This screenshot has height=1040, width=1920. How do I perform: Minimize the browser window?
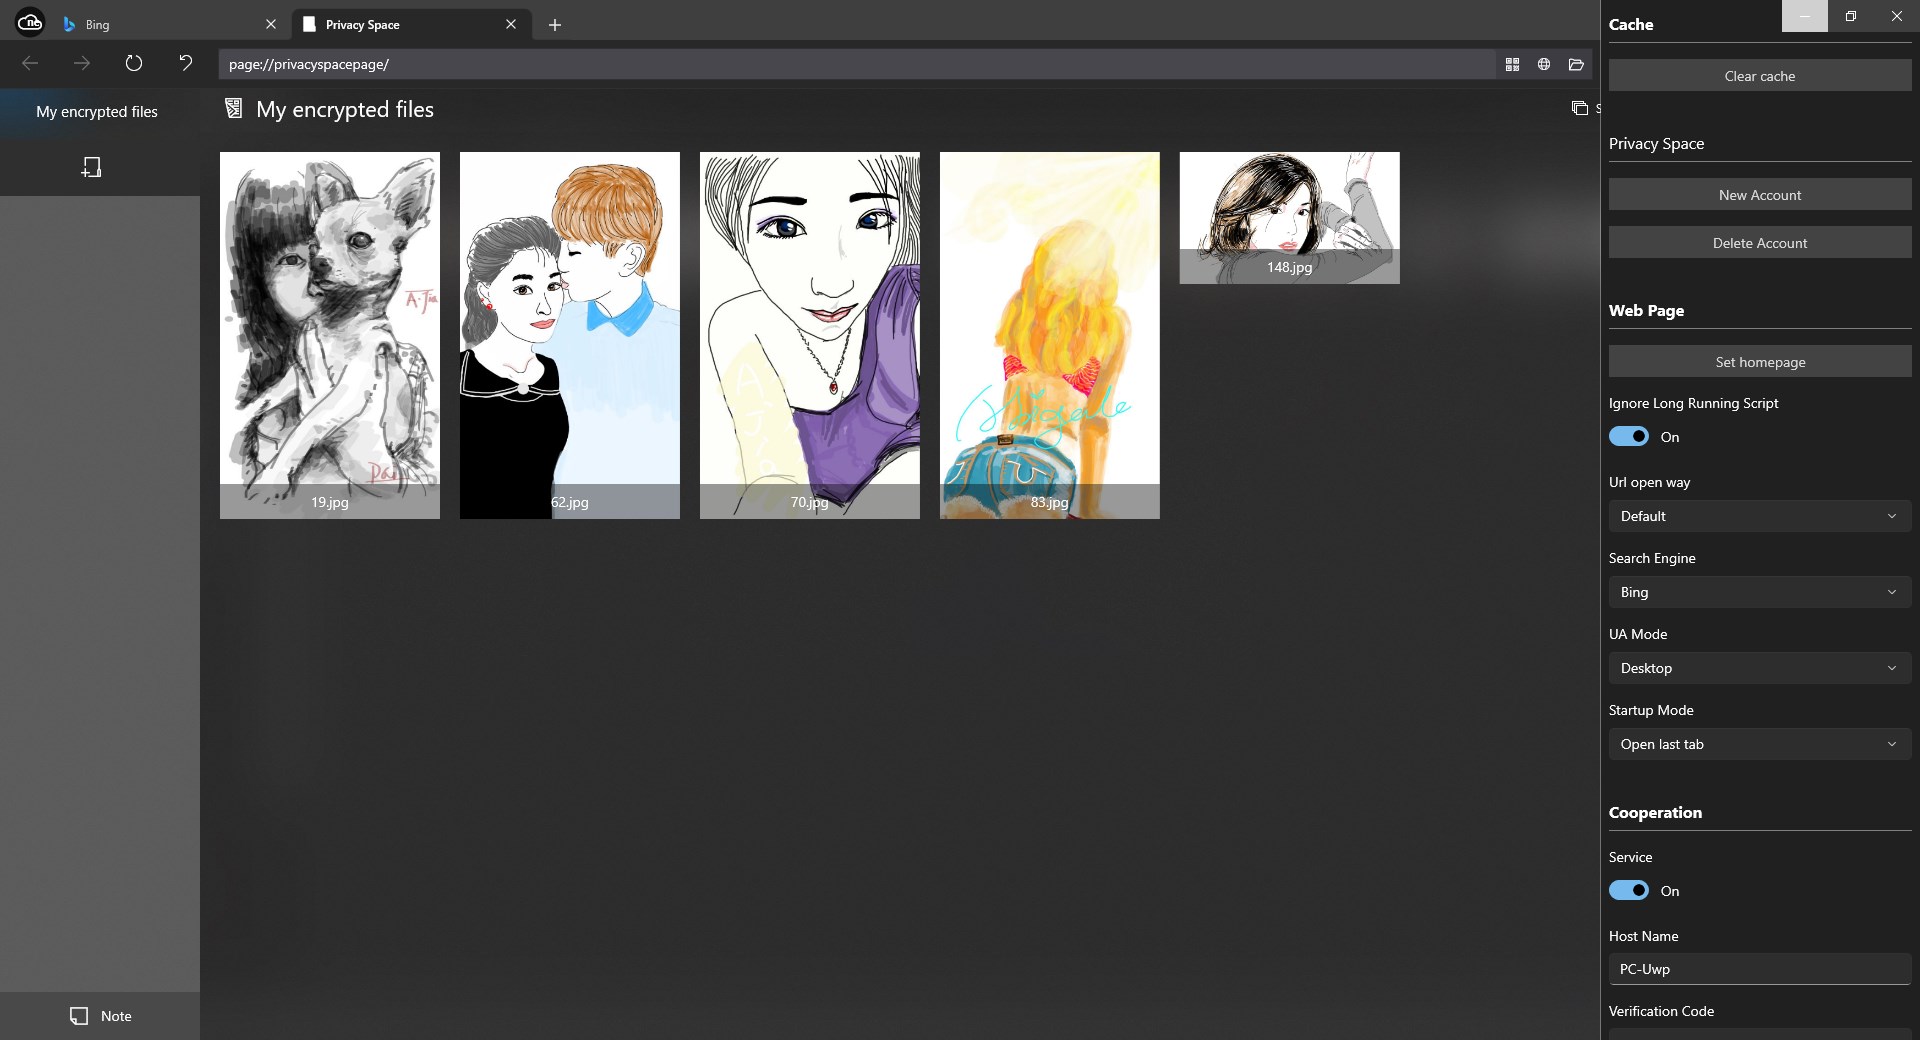coord(1805,16)
